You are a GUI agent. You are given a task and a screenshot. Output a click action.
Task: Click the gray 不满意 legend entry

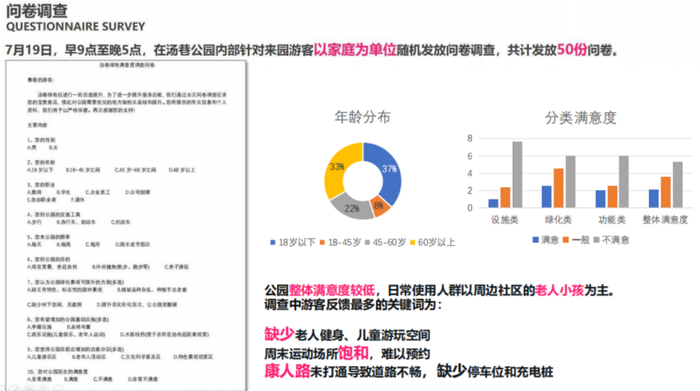tap(611, 240)
